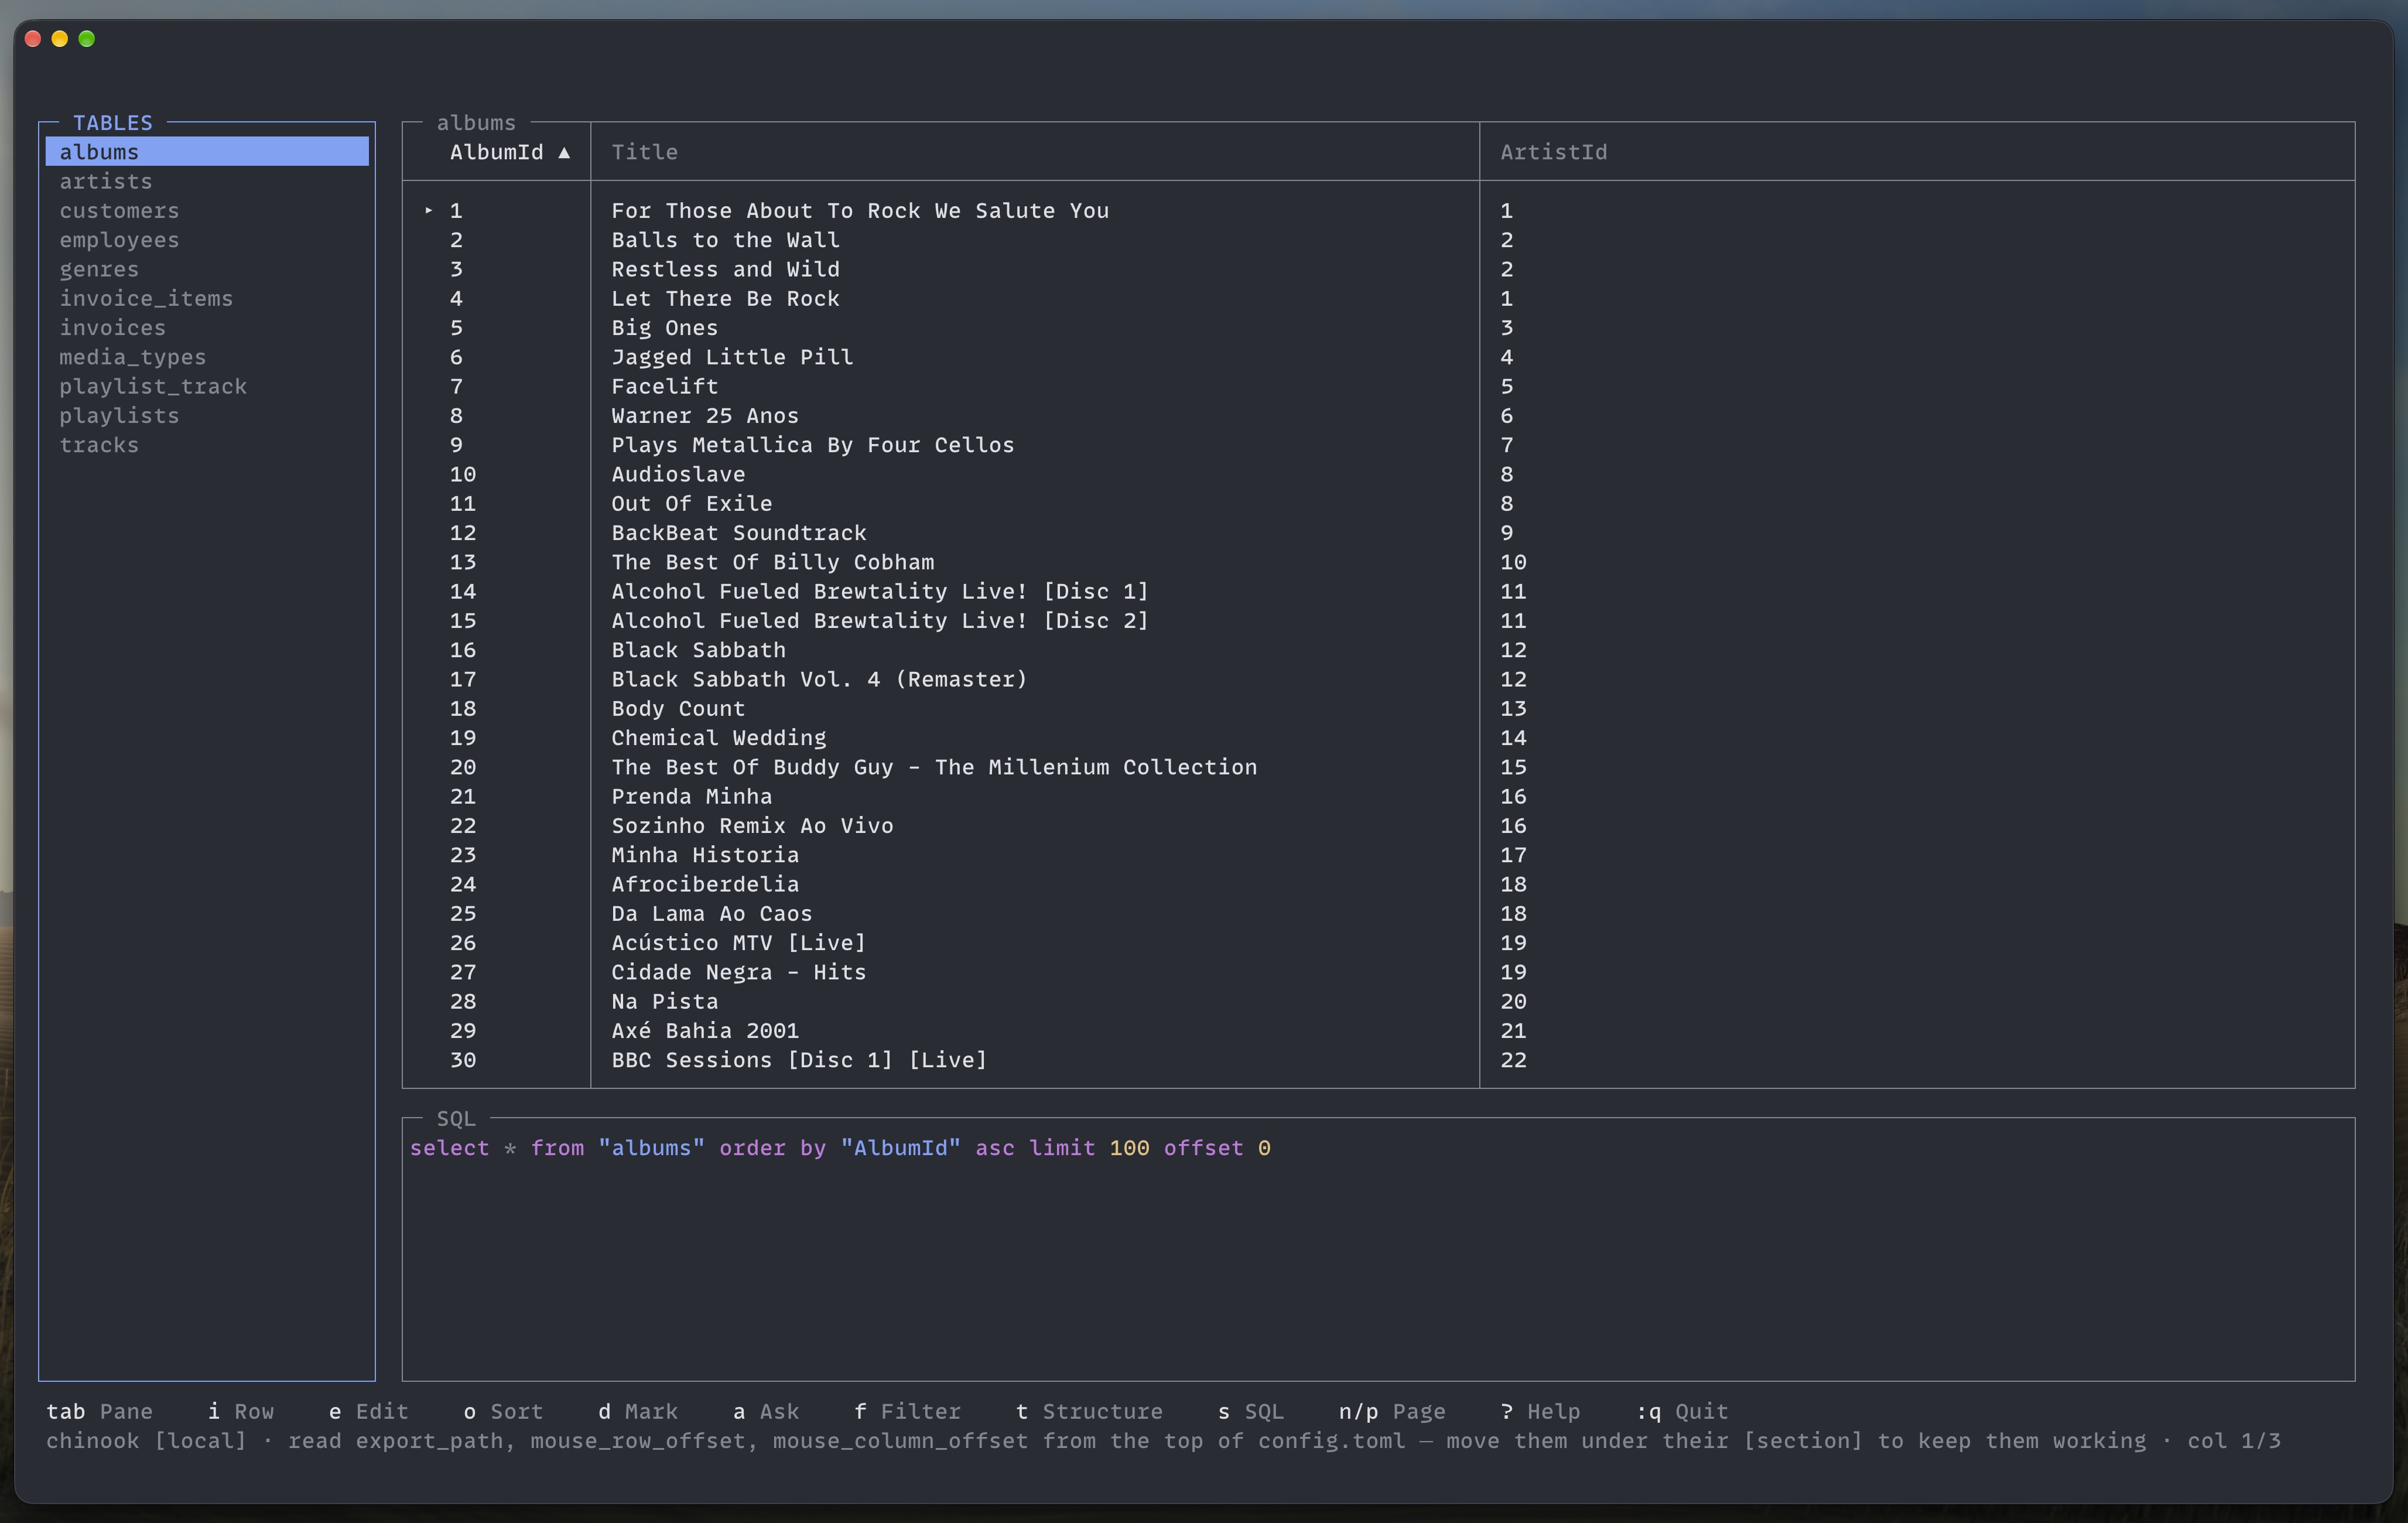Click the e Edit shortcut hint
This screenshot has height=1523, width=2408.
click(368, 1411)
